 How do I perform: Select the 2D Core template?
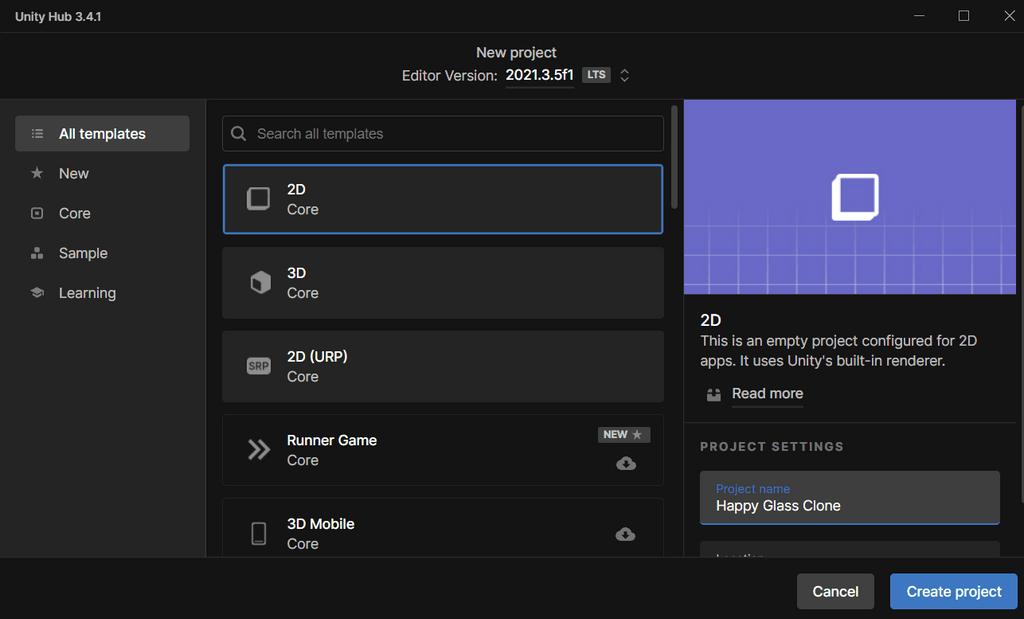[443, 199]
